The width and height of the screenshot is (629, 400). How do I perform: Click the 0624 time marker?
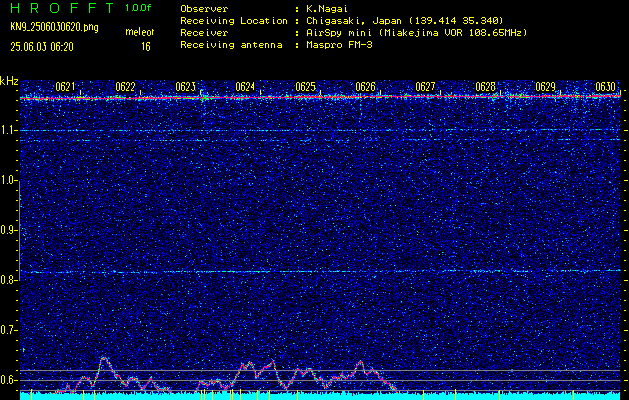245,87
